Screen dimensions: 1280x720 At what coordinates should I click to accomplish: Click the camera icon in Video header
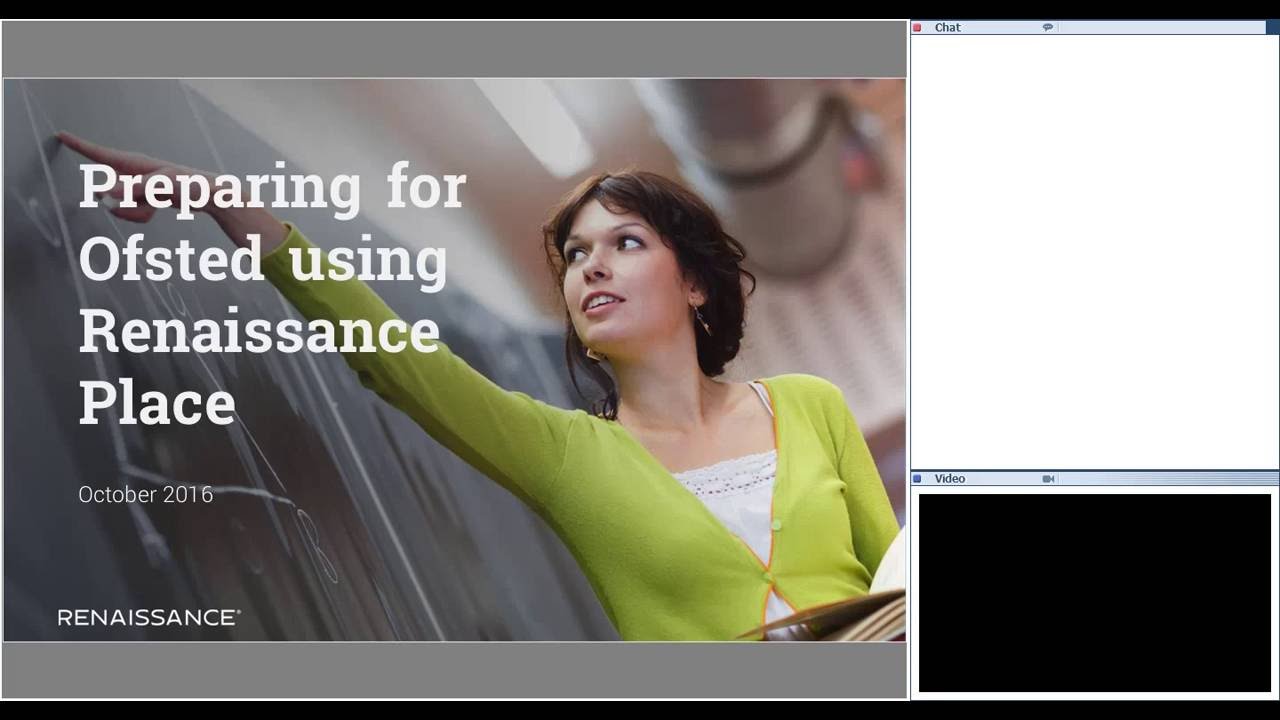click(x=1048, y=479)
